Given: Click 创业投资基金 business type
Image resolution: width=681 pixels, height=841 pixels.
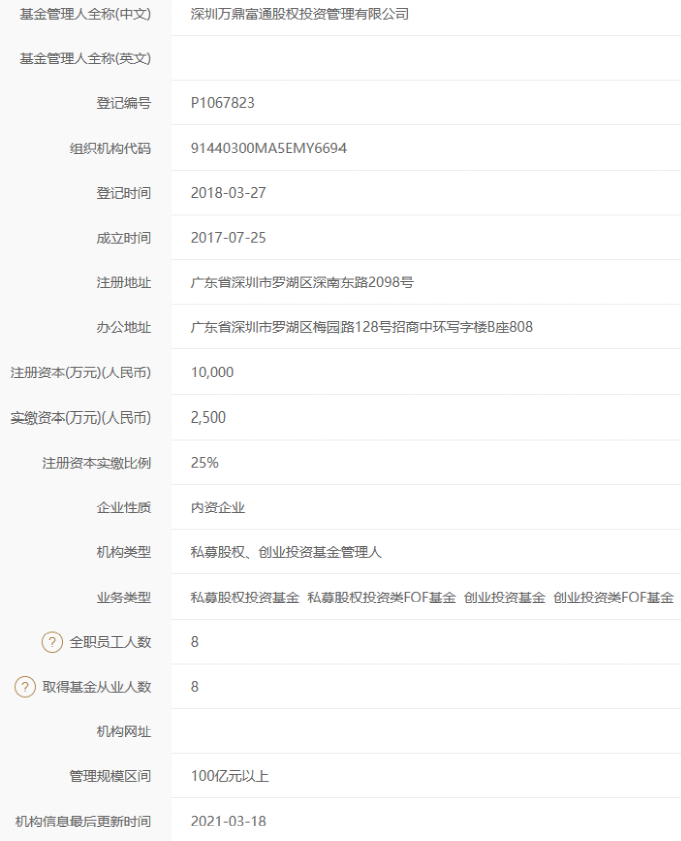Looking at the screenshot, I should [x=504, y=597].
